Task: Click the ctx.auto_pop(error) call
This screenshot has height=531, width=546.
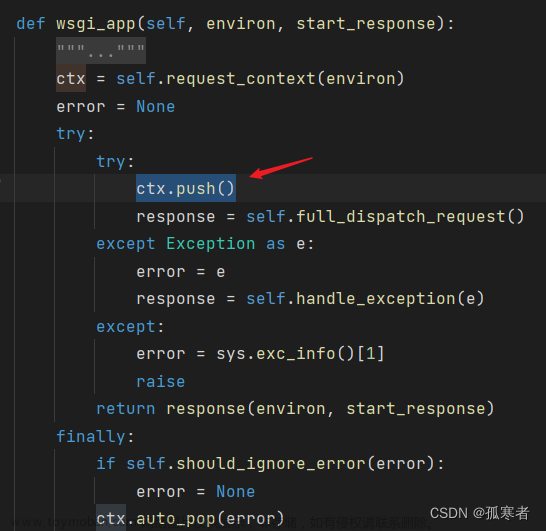Action: [x=190, y=519]
